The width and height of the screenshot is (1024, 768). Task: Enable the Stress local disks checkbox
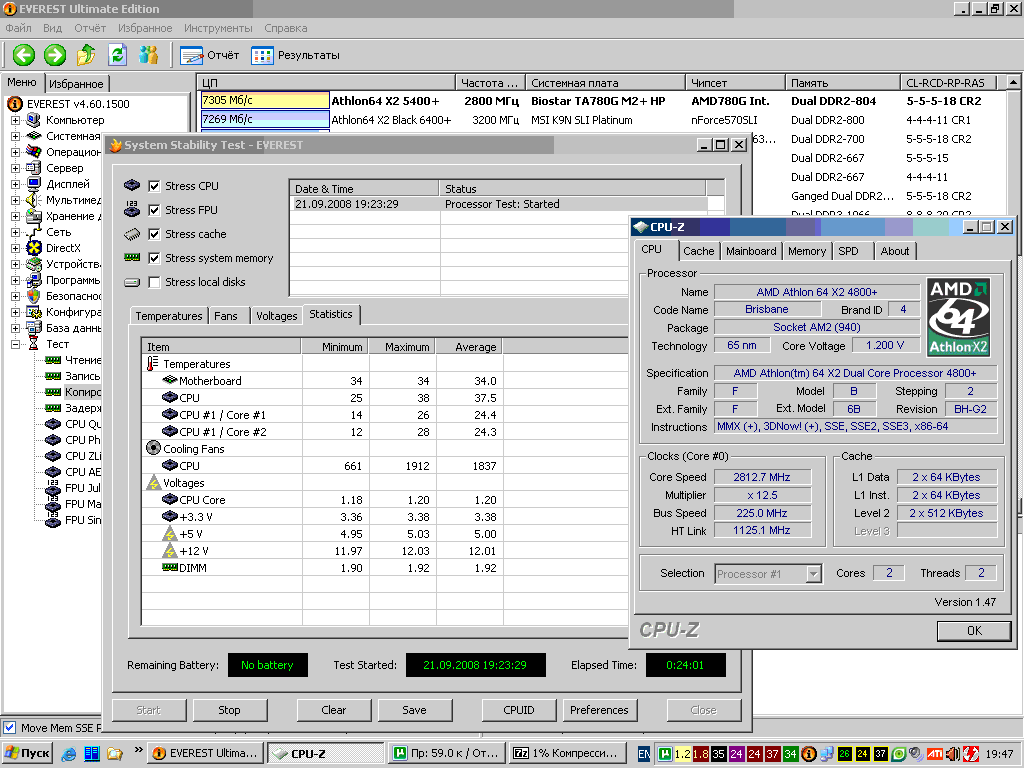pos(154,282)
